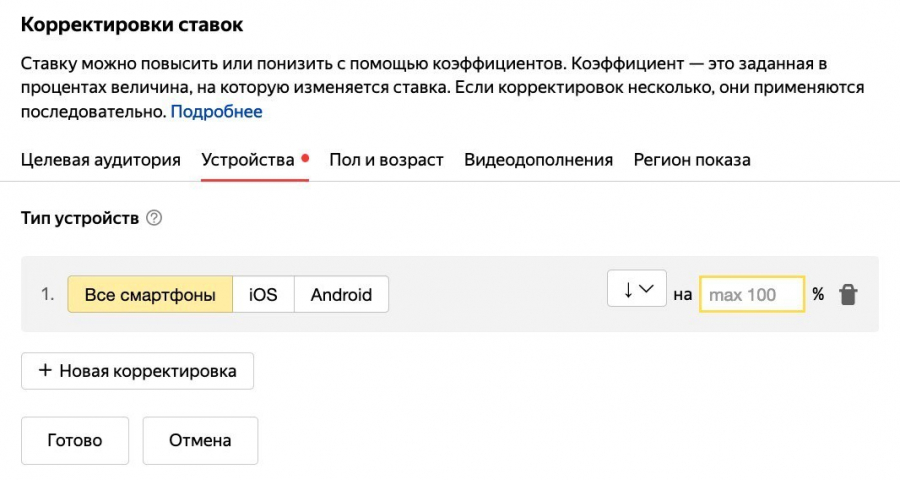
Task: Open the bid direction arrow dropdown
Action: click(637, 290)
